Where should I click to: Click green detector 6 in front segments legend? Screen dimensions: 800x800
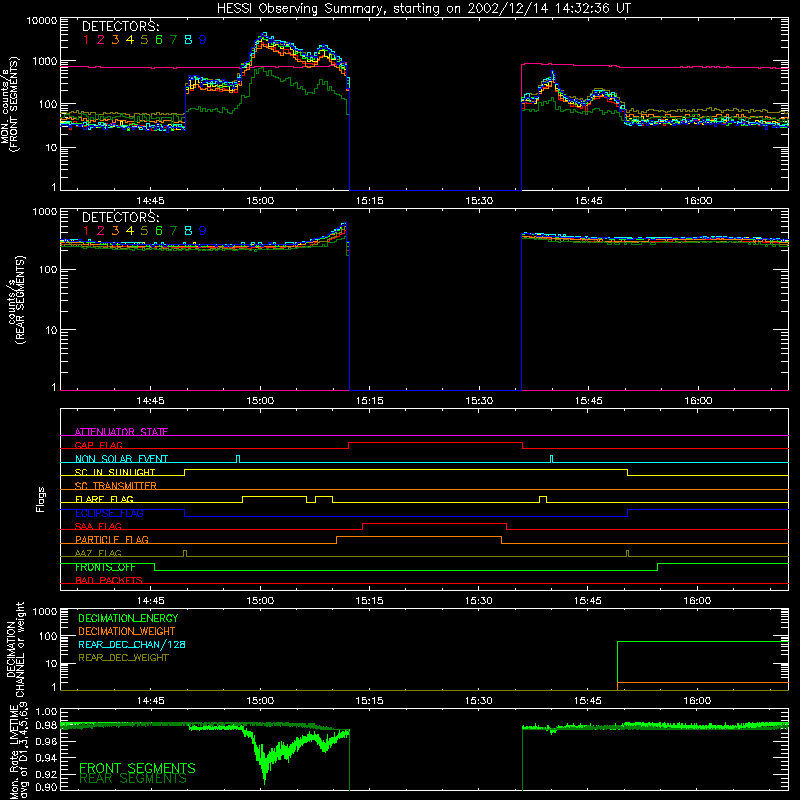pos(159,40)
